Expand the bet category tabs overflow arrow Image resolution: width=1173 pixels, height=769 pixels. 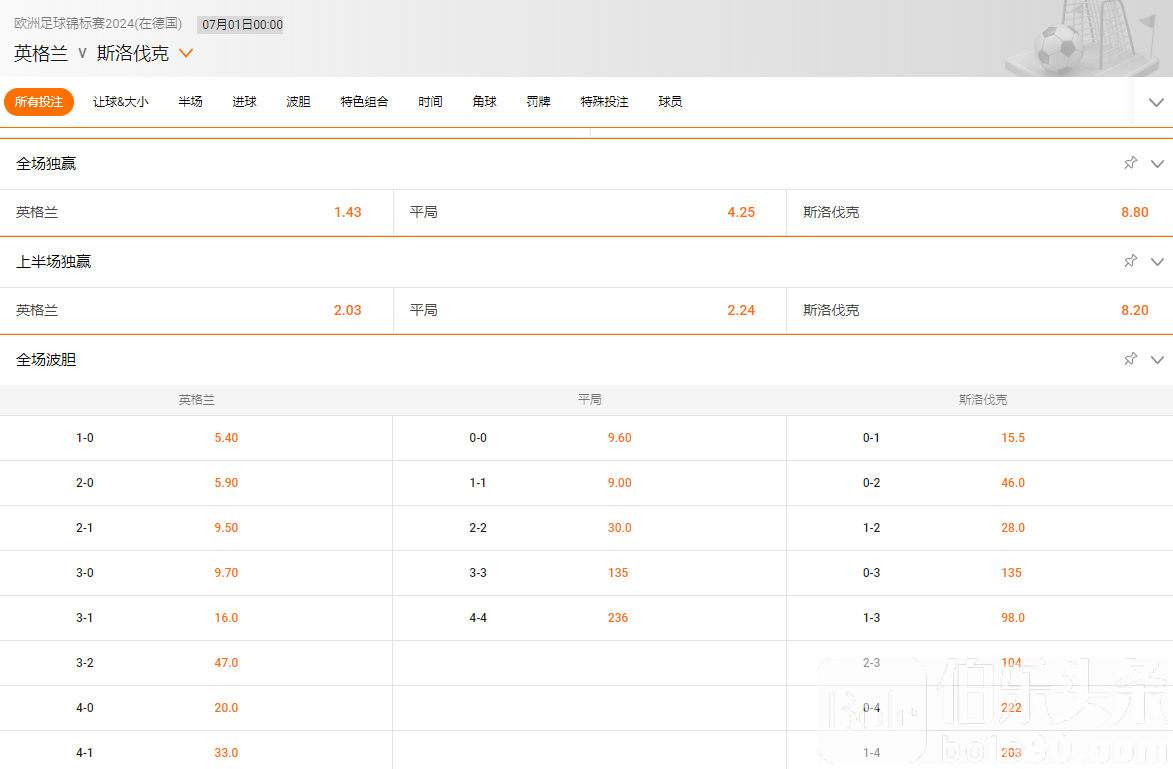[x=1156, y=102]
